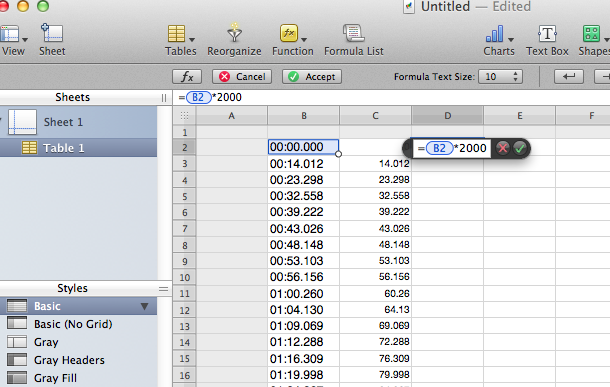The height and width of the screenshot is (387, 610).
Task: Open the Basic style dropdown triangle
Action: click(x=145, y=306)
